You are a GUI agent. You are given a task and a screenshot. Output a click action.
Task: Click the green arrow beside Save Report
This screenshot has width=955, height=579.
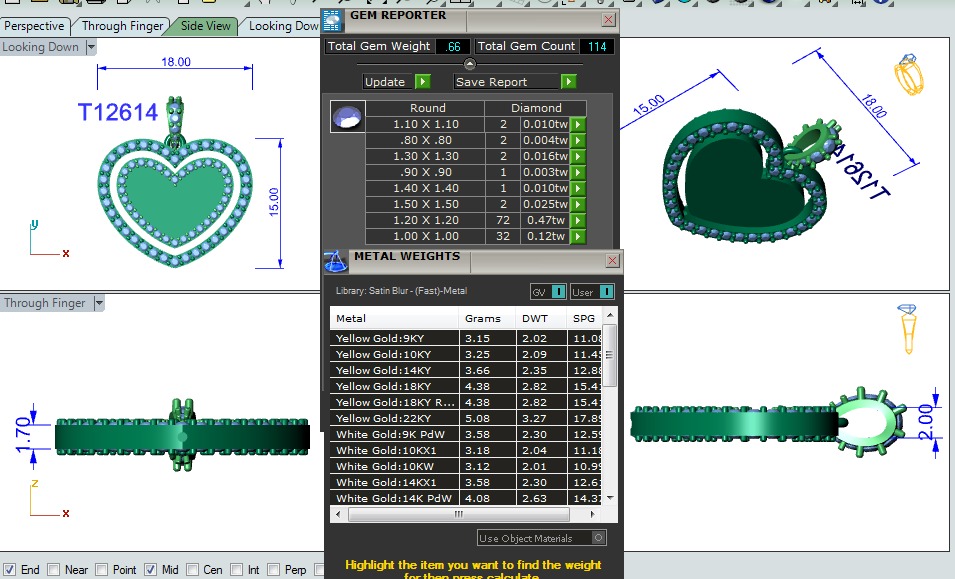pyautogui.click(x=568, y=82)
